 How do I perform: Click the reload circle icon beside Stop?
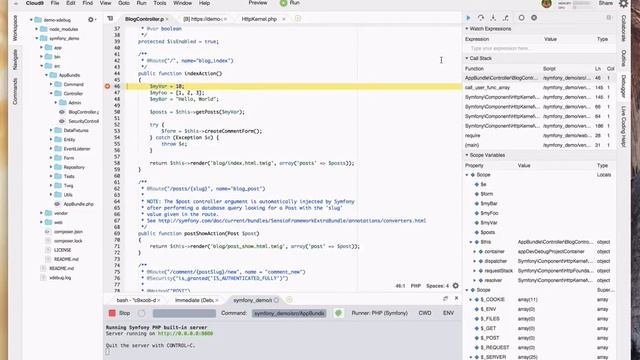point(141,313)
